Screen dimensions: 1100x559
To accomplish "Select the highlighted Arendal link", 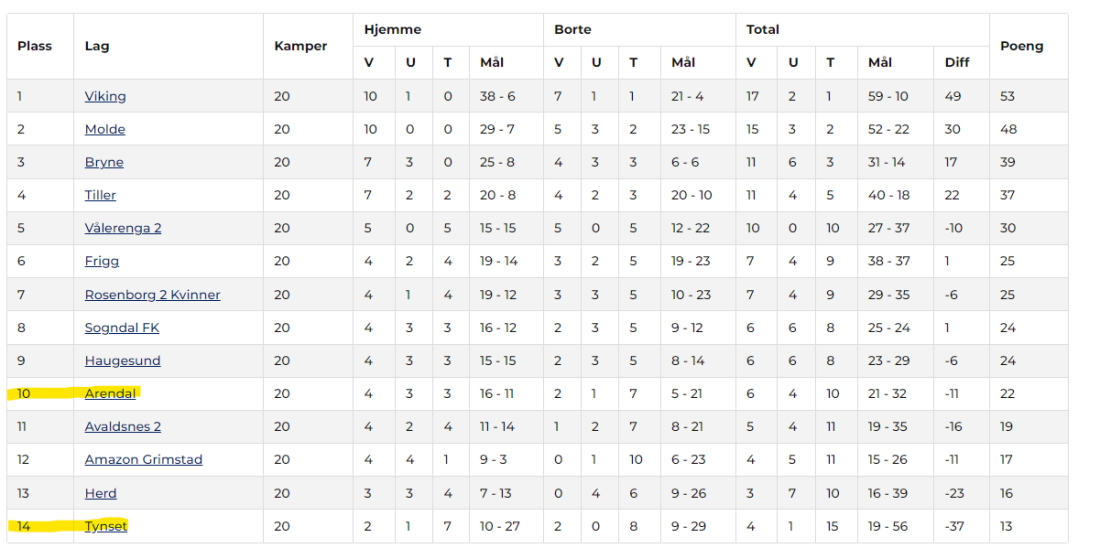I will coord(110,393).
